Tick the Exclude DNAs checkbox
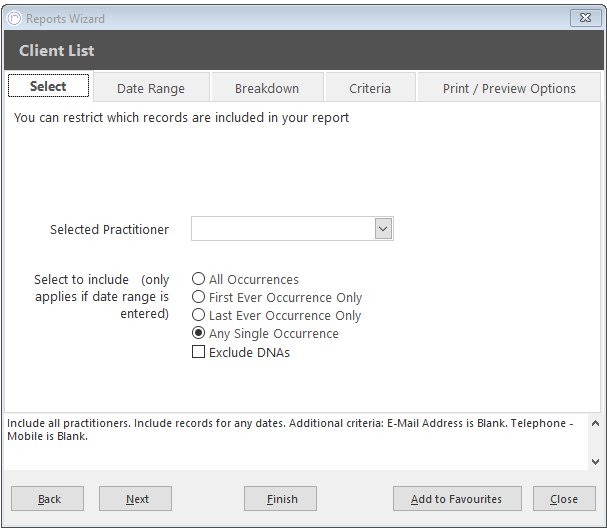This screenshot has width=607, height=530. coord(199,352)
